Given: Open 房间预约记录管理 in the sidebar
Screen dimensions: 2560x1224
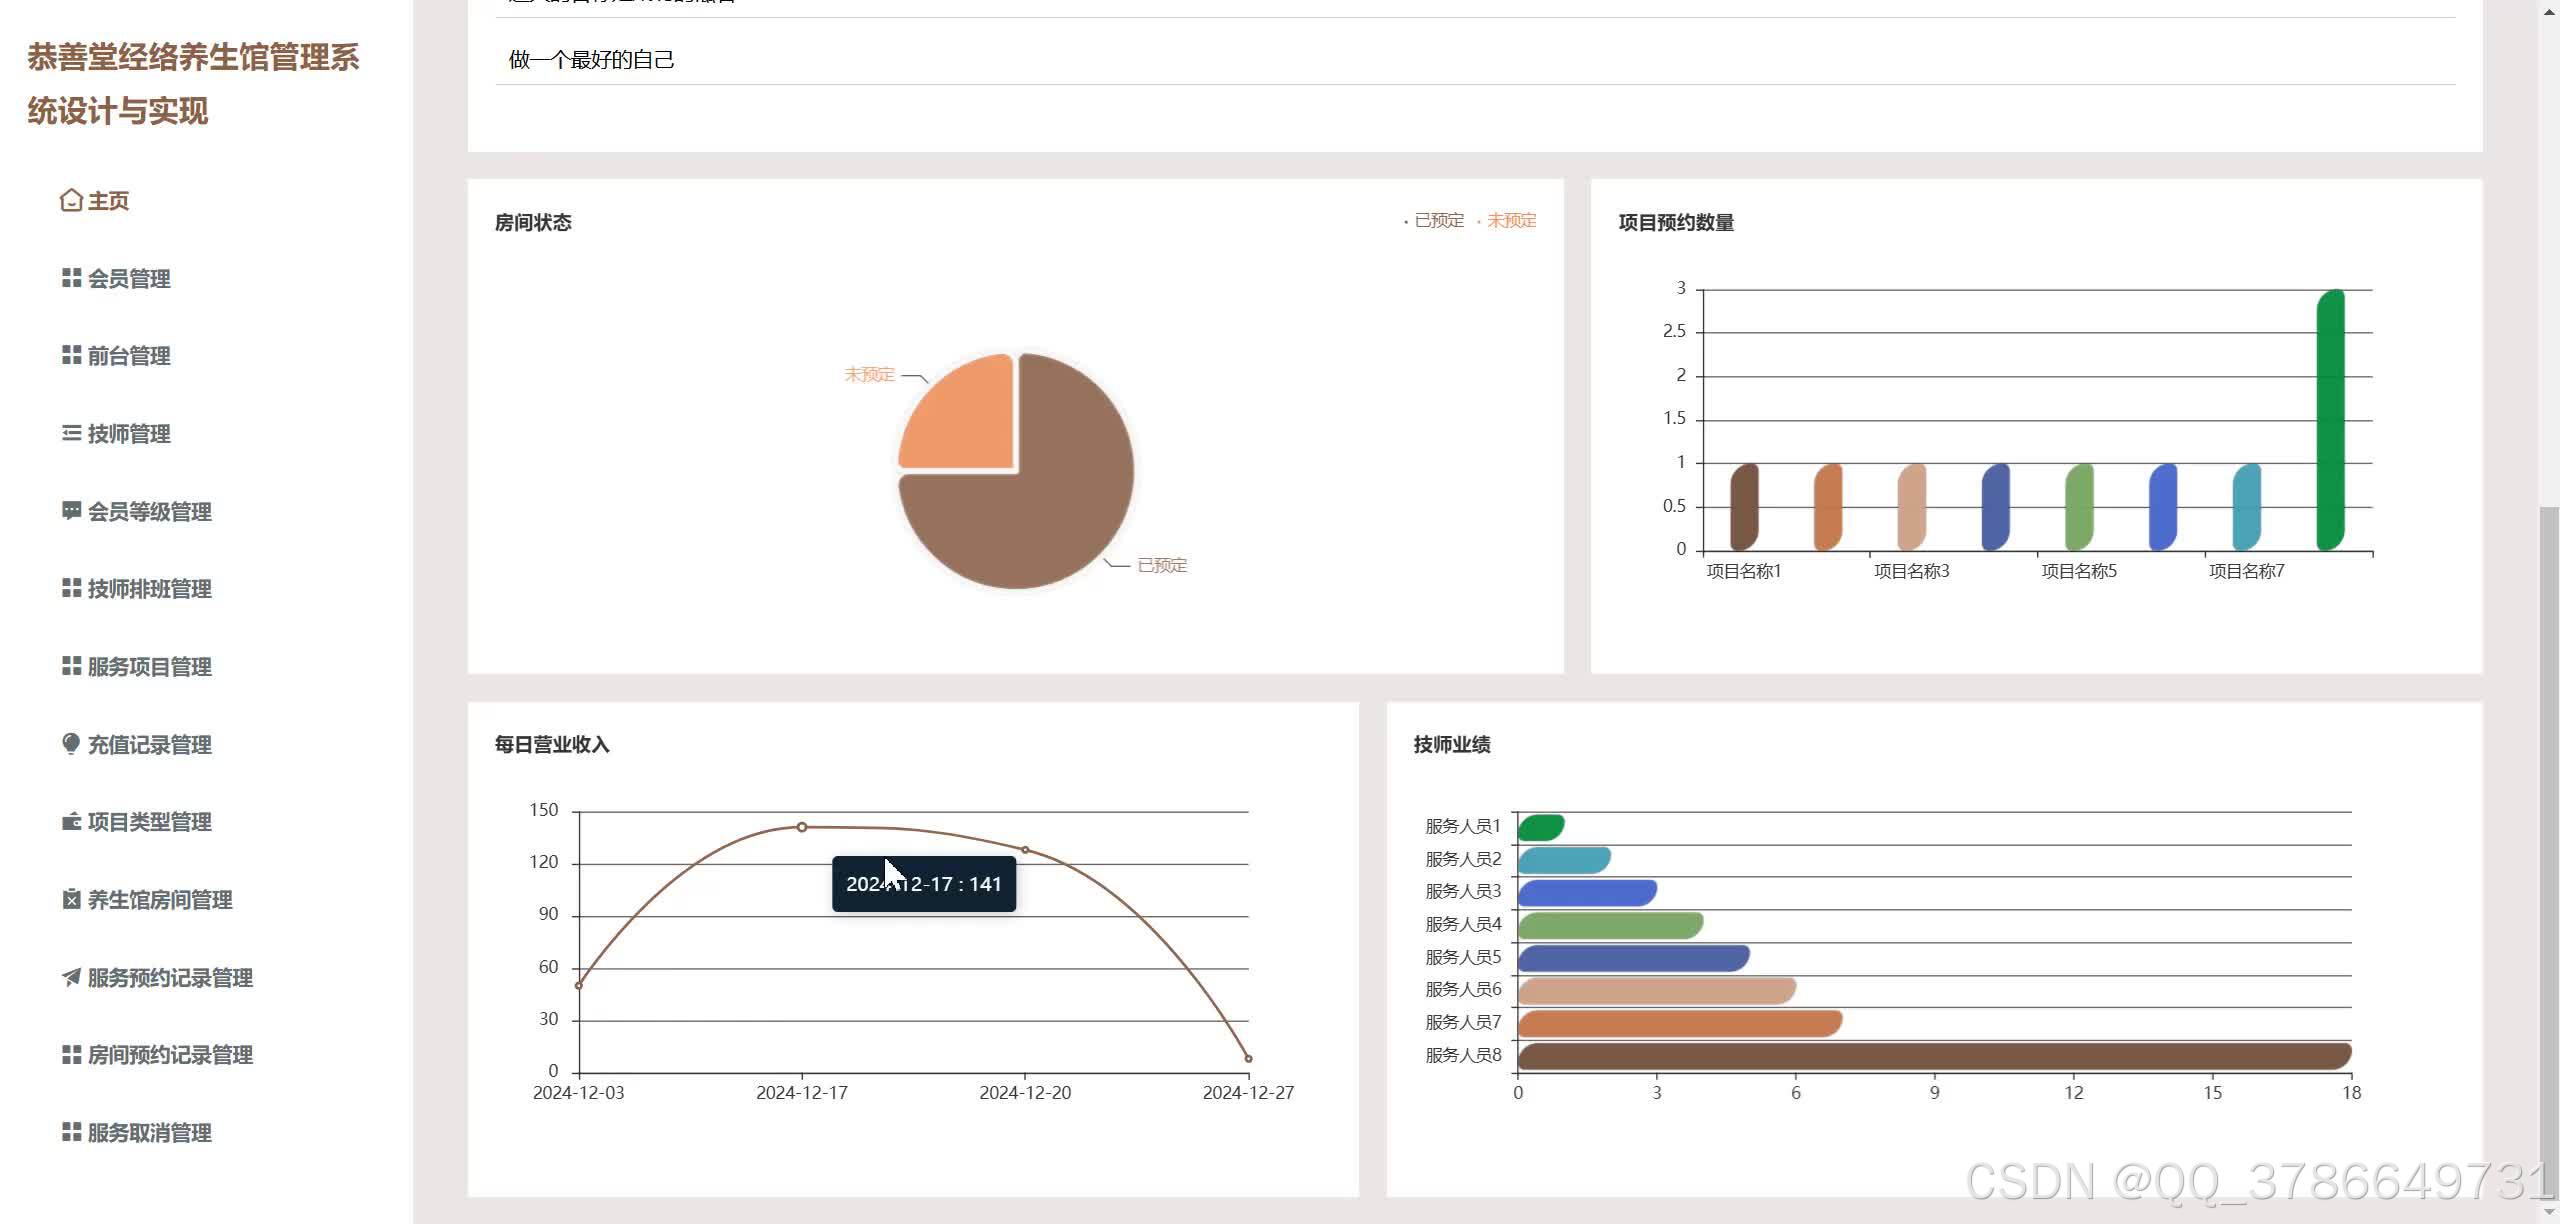Looking at the screenshot, I should [x=169, y=1055].
